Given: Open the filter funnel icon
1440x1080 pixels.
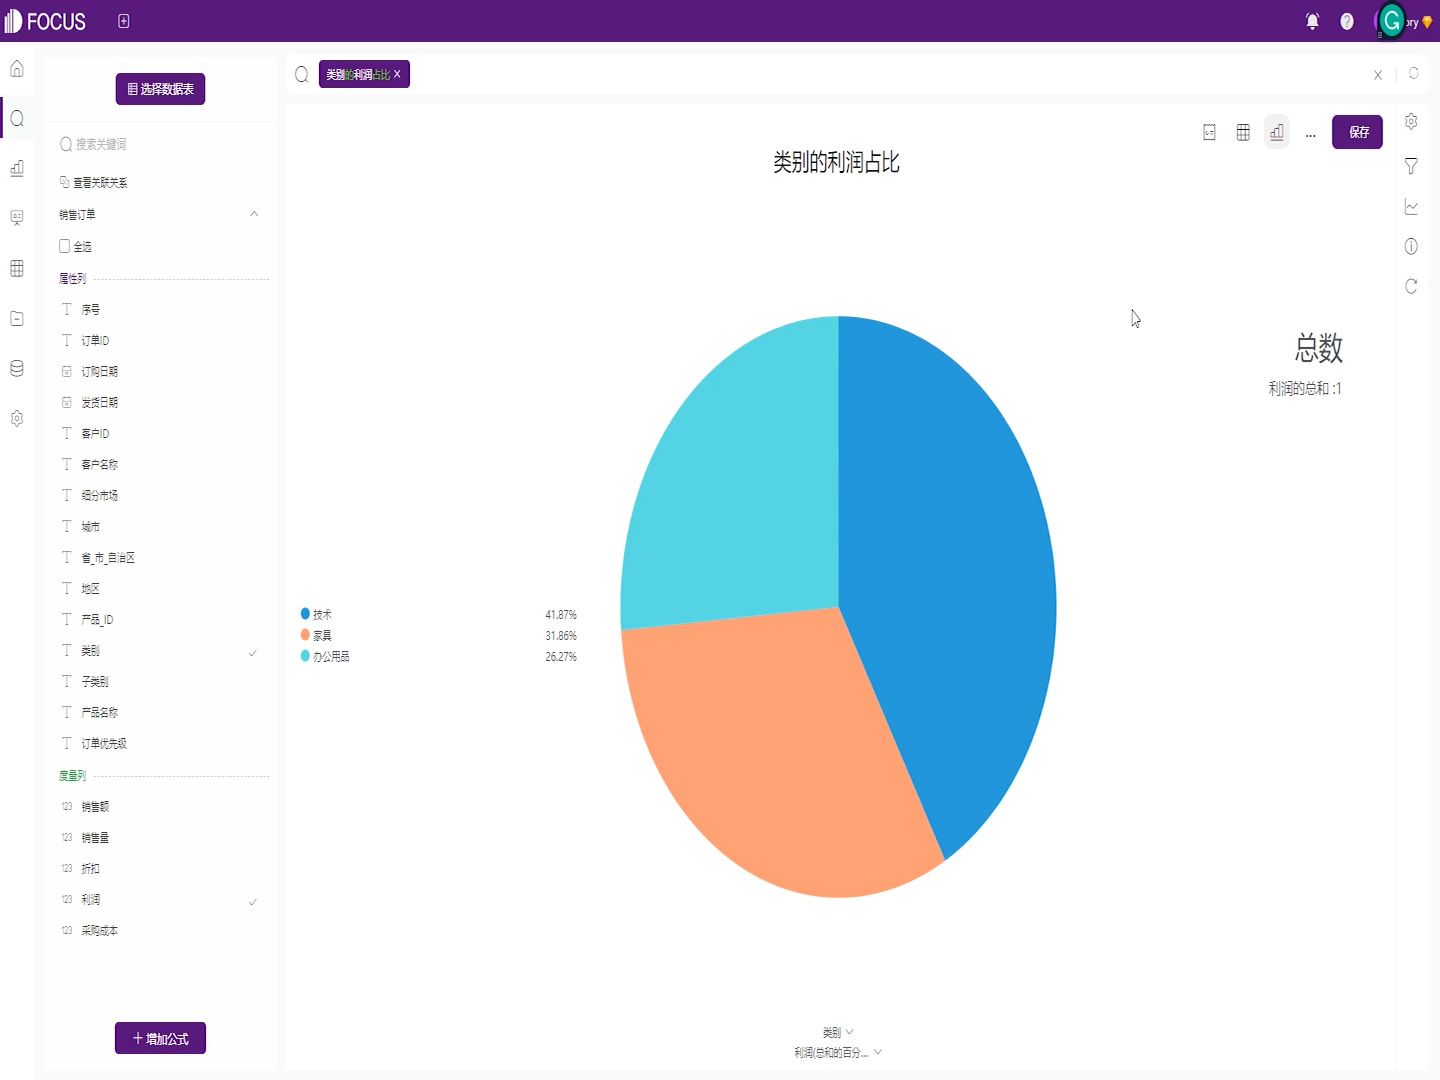Looking at the screenshot, I should pyautogui.click(x=1411, y=166).
